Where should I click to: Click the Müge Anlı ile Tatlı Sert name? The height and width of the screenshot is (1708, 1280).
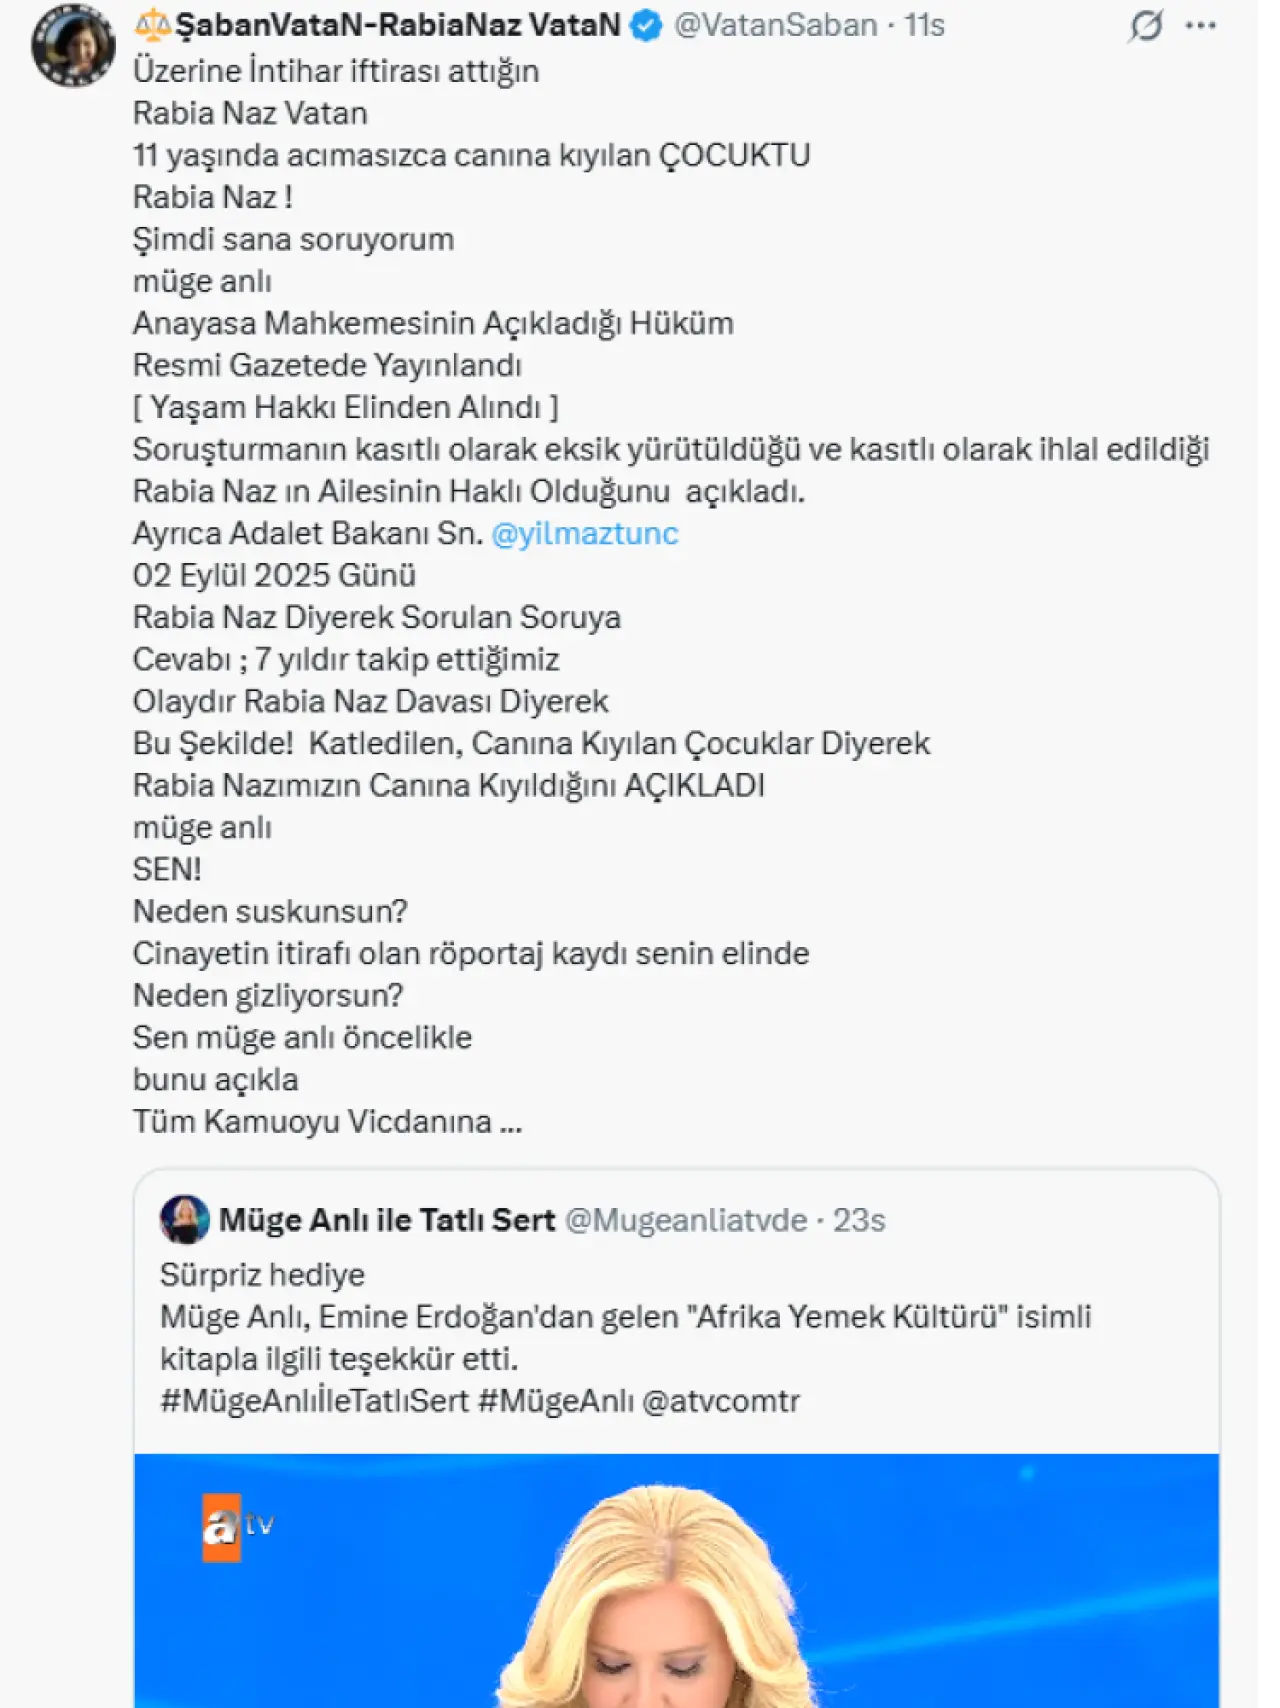pyautogui.click(x=387, y=1220)
